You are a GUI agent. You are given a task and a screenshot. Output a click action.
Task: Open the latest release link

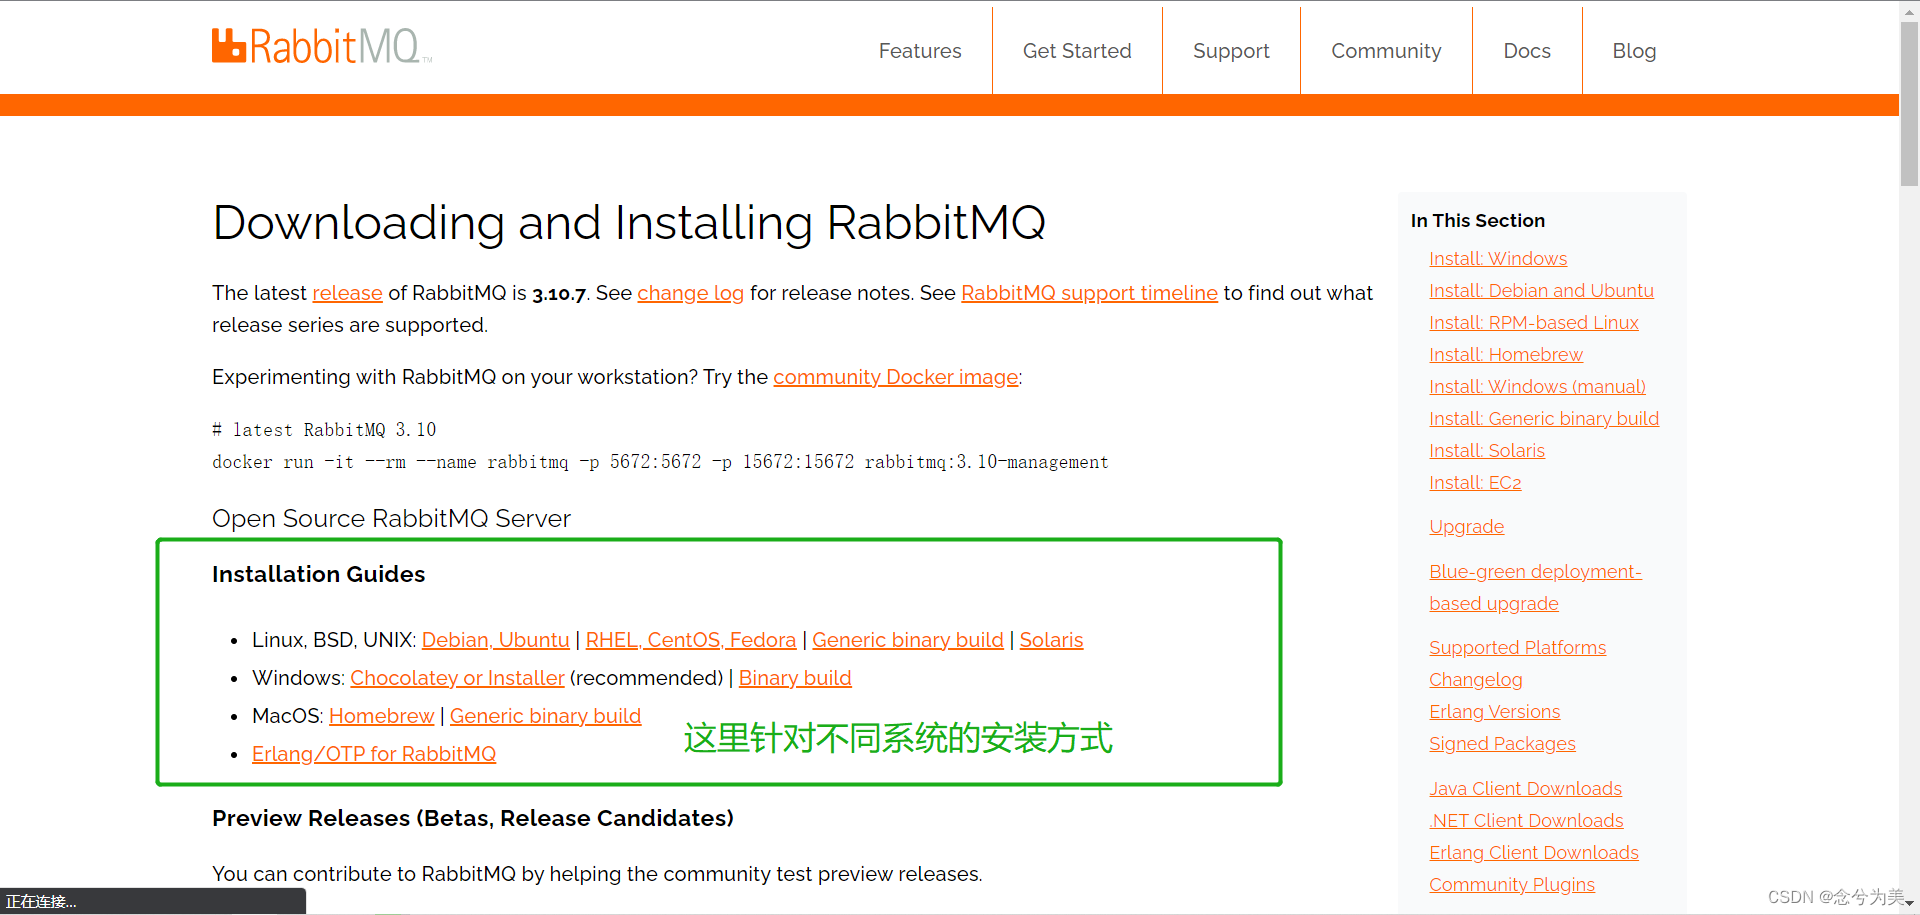(x=347, y=293)
